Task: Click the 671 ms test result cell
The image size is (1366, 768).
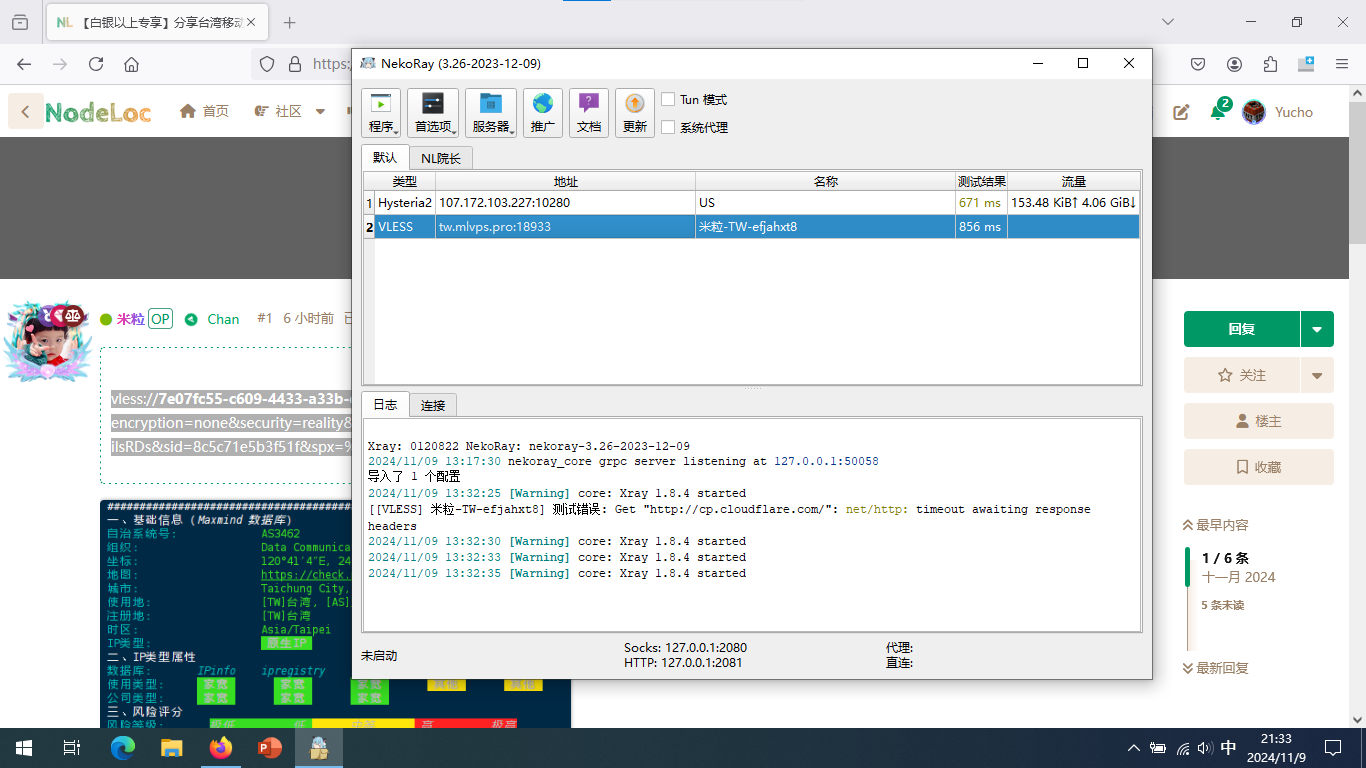Action: pyautogui.click(x=981, y=203)
